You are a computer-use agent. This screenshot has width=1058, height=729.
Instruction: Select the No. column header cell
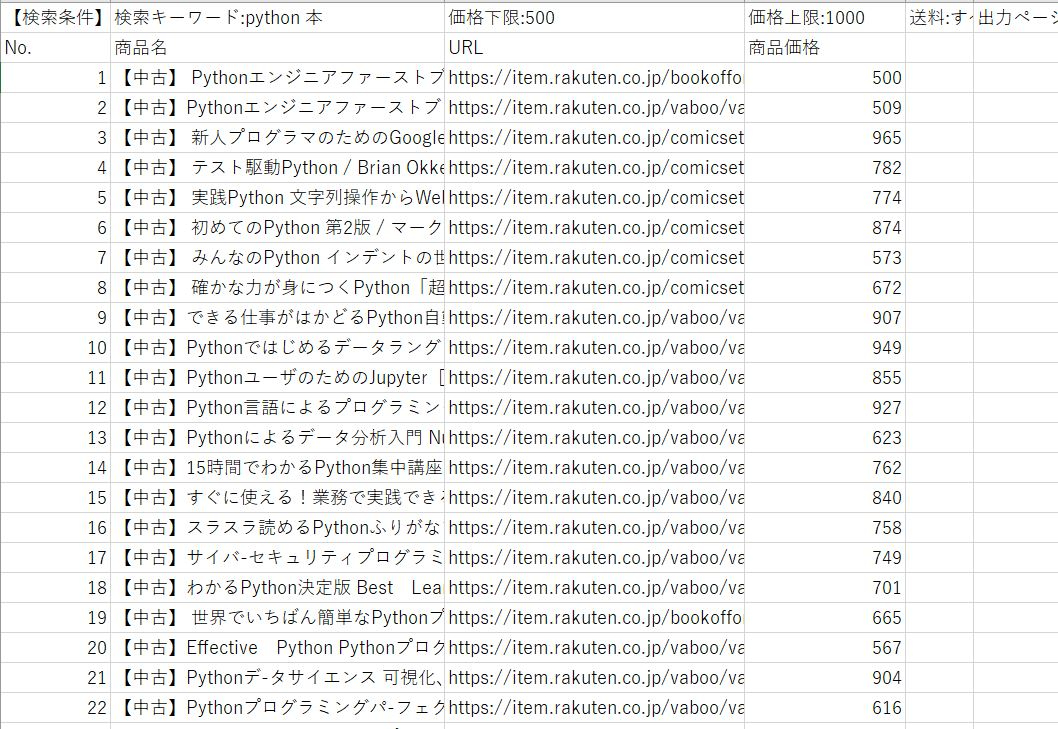pyautogui.click(x=55, y=47)
